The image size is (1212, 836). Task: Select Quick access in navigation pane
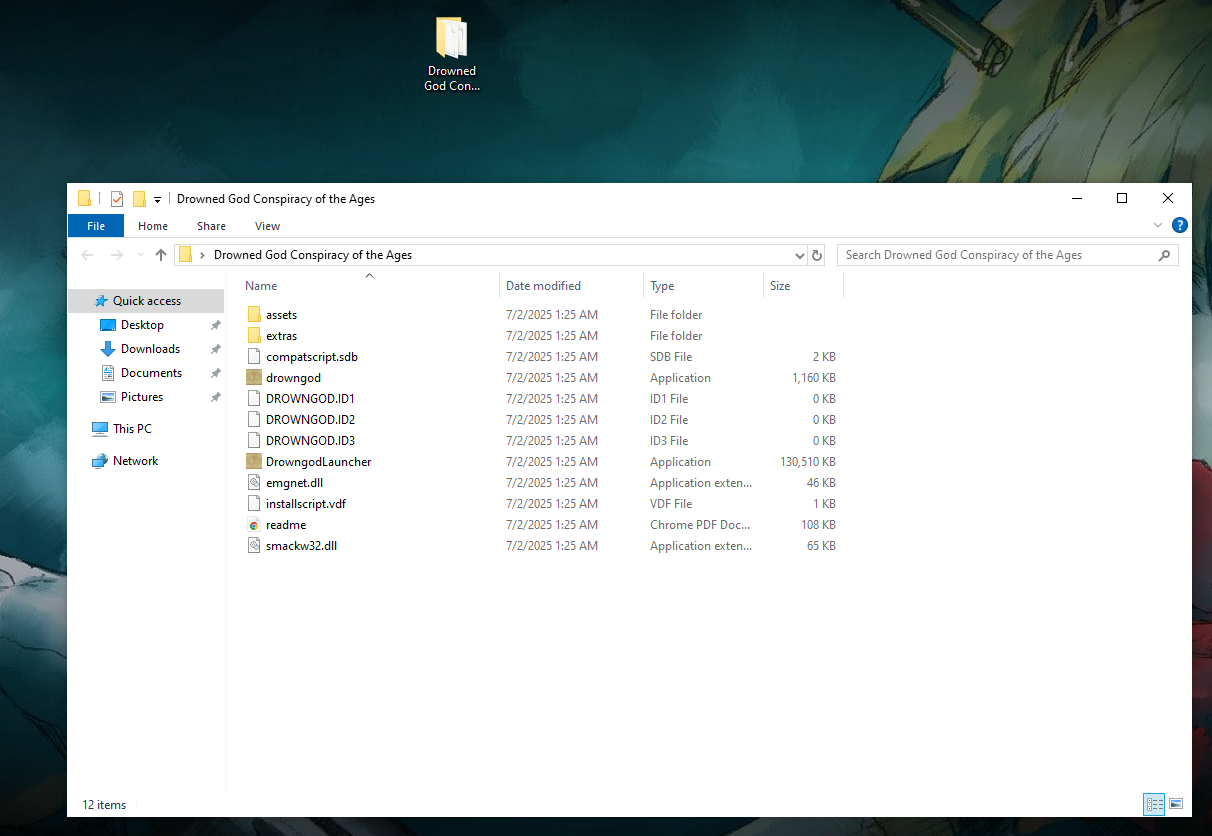click(x=146, y=301)
